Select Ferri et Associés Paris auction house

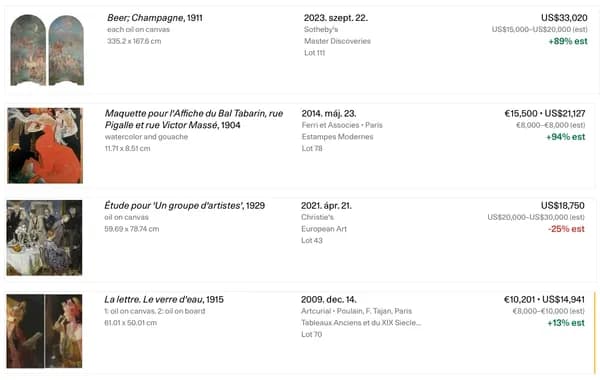(x=342, y=125)
